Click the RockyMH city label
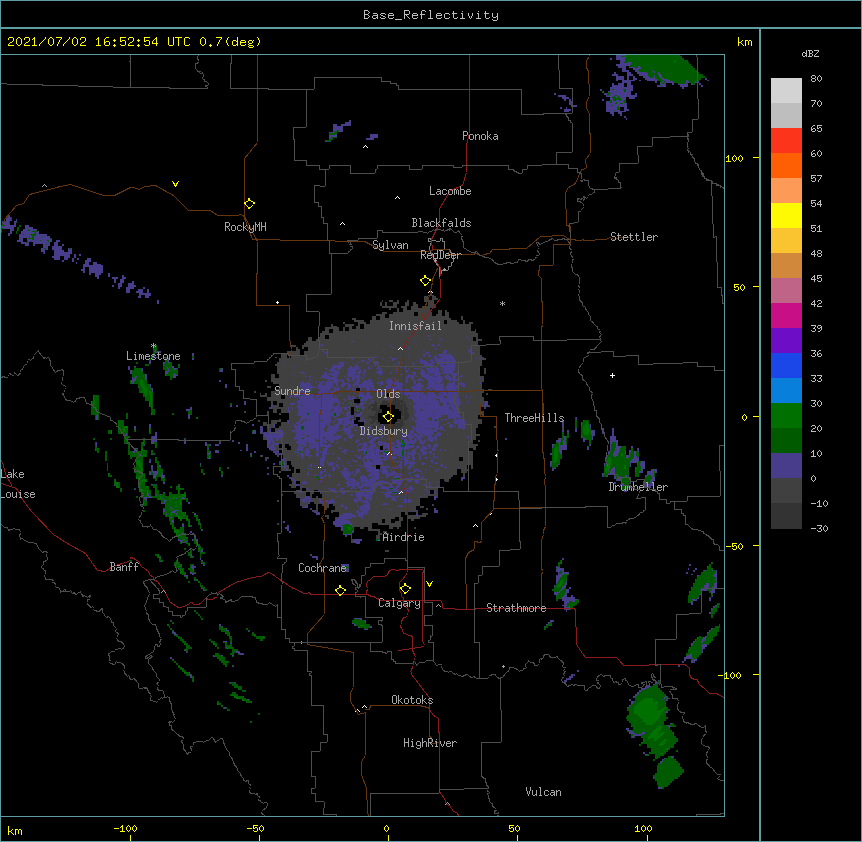The height and width of the screenshot is (842, 862). click(245, 226)
